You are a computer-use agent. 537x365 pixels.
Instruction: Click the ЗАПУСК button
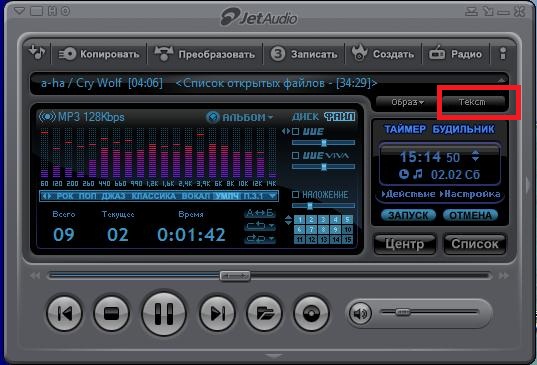tap(409, 215)
